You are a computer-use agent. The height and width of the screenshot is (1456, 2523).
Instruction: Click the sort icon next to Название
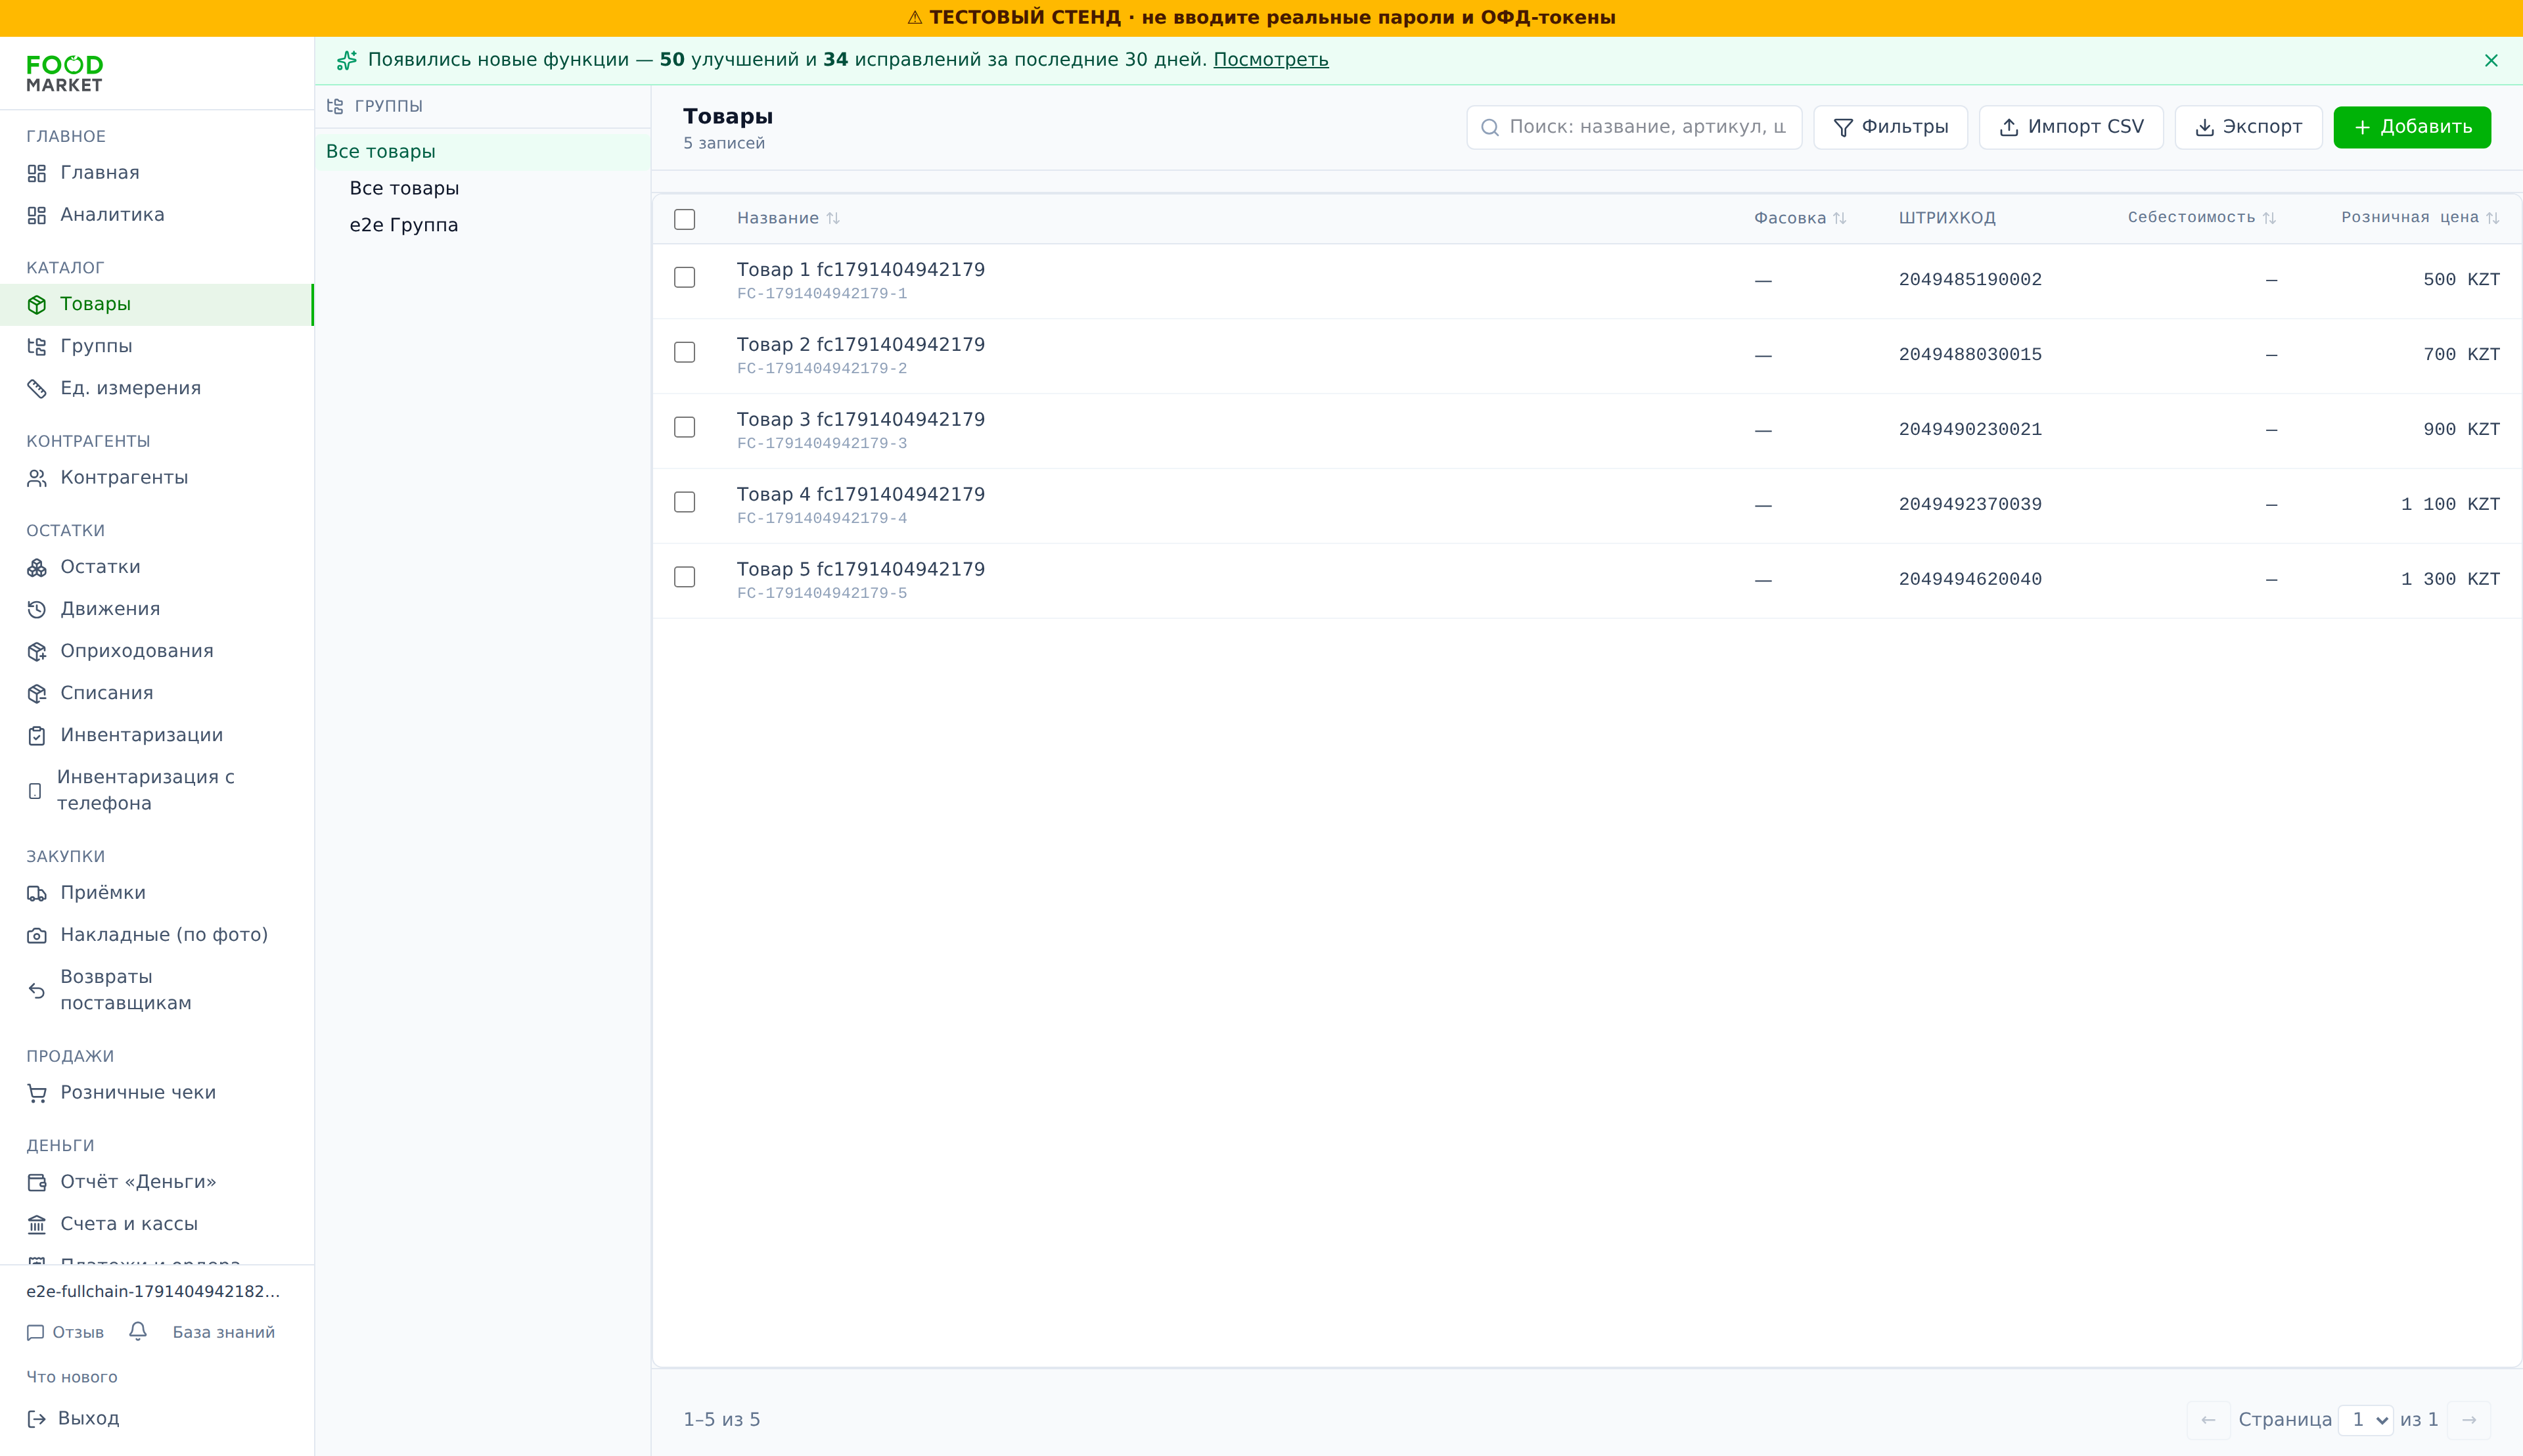tap(833, 218)
